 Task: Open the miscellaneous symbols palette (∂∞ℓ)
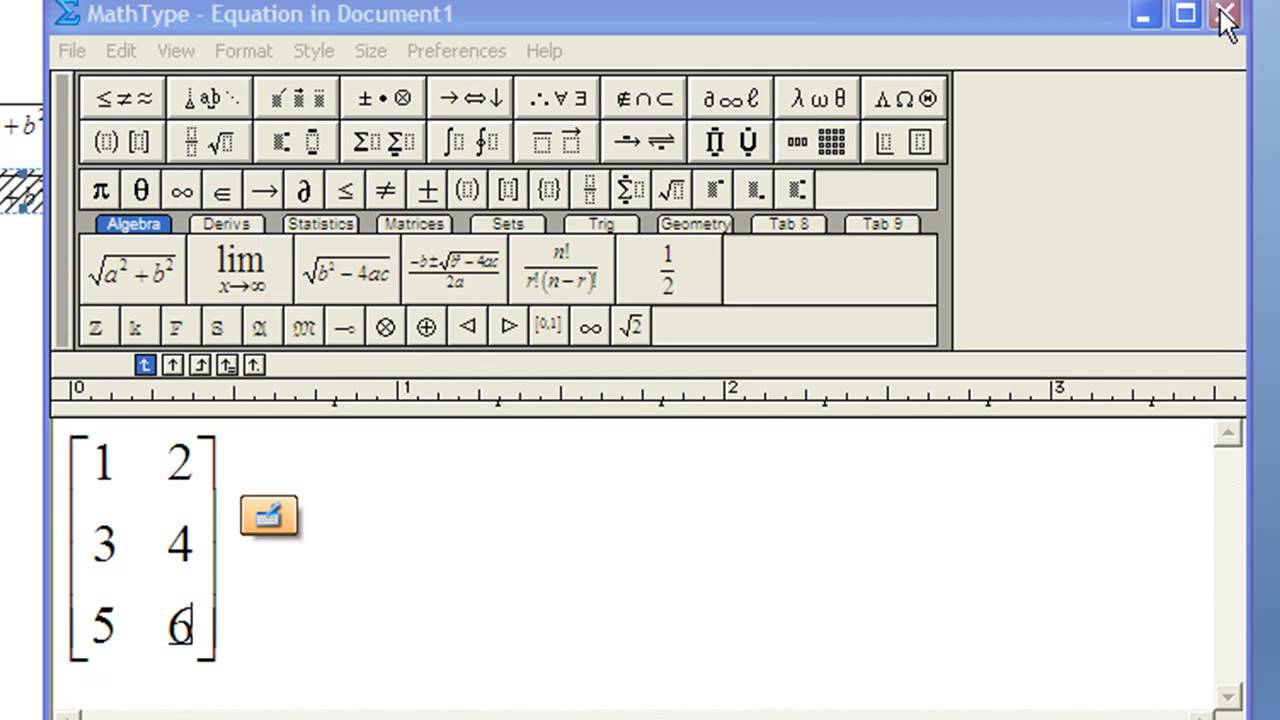point(732,98)
